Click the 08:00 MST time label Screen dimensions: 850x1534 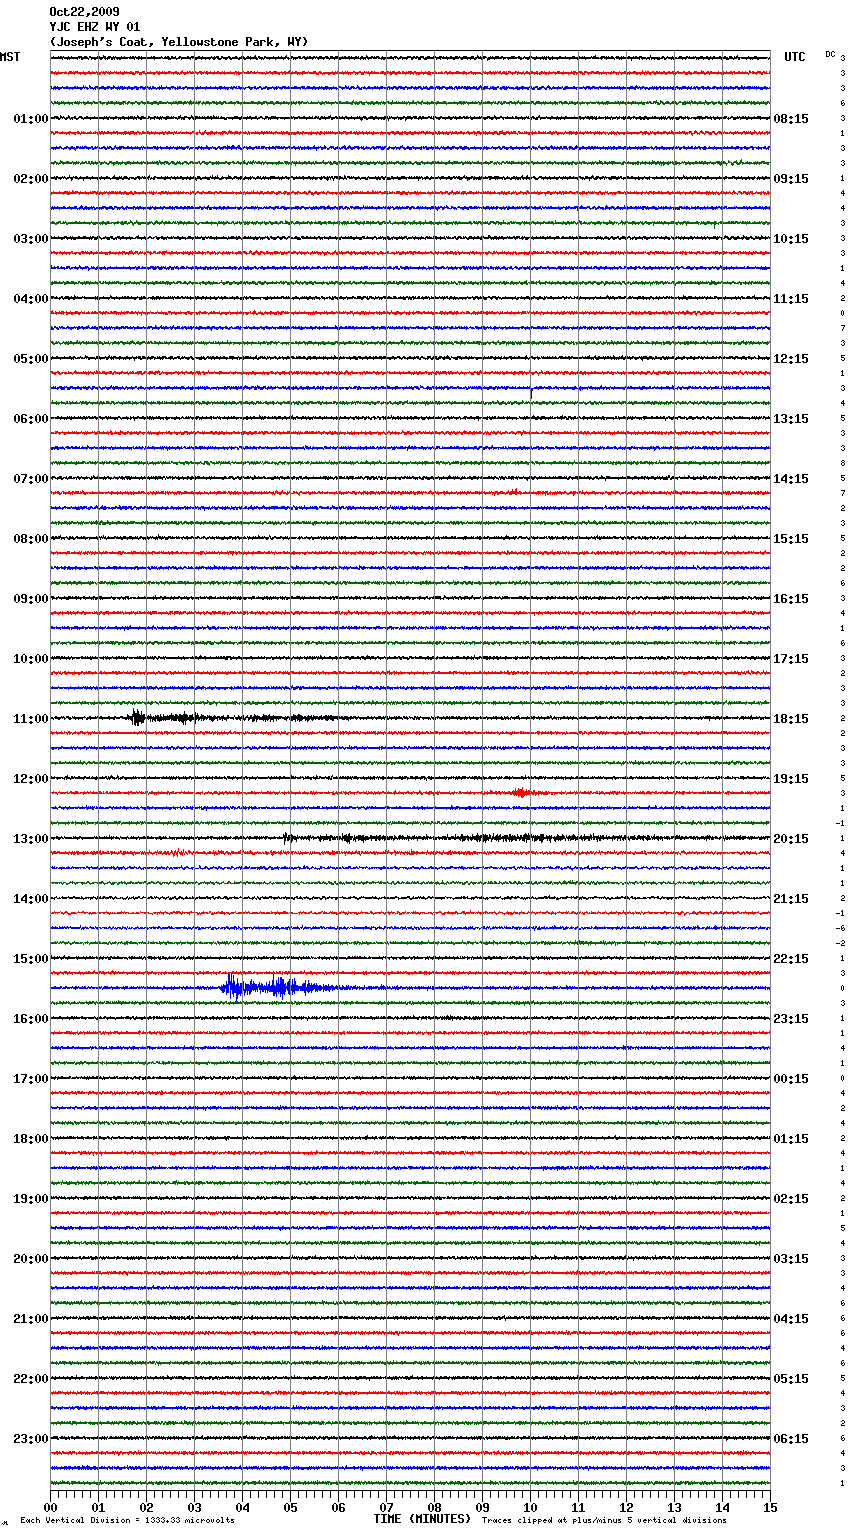click(31, 539)
